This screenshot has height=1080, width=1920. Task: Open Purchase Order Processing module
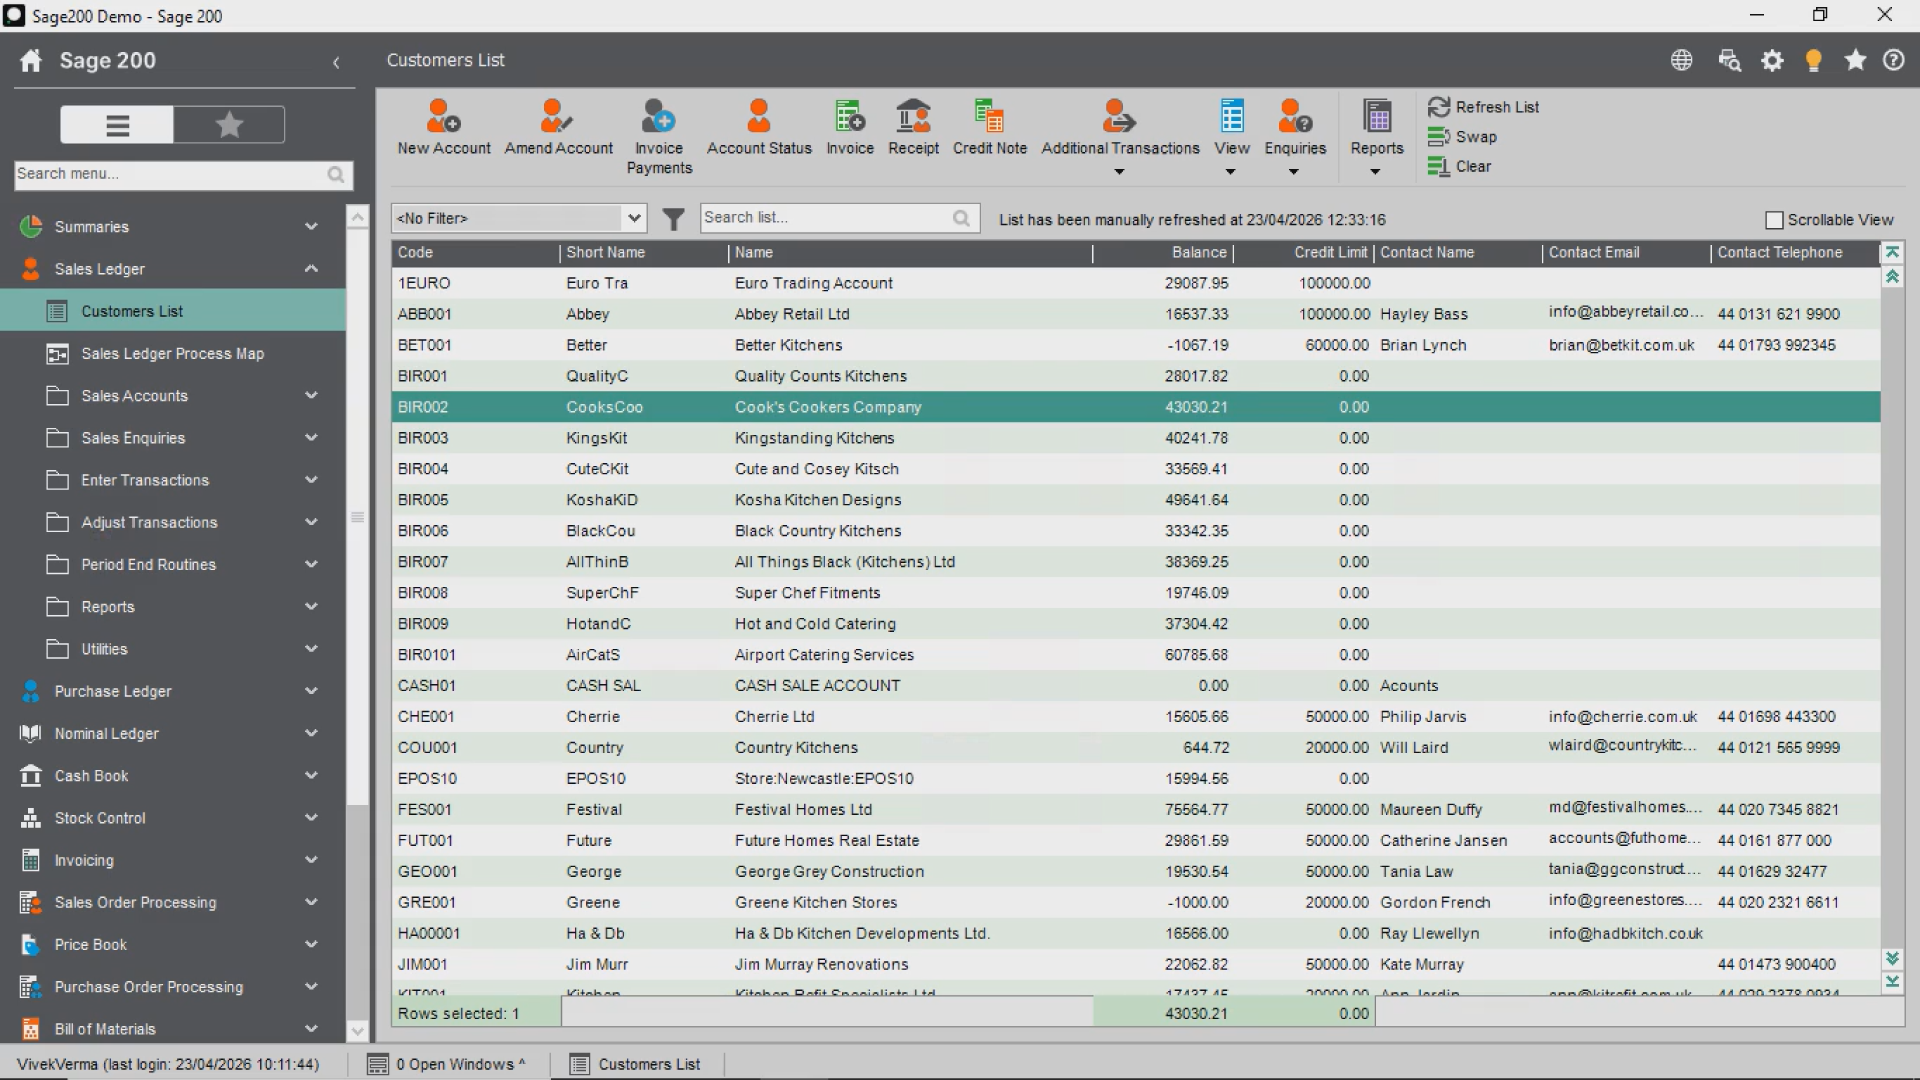(173, 987)
